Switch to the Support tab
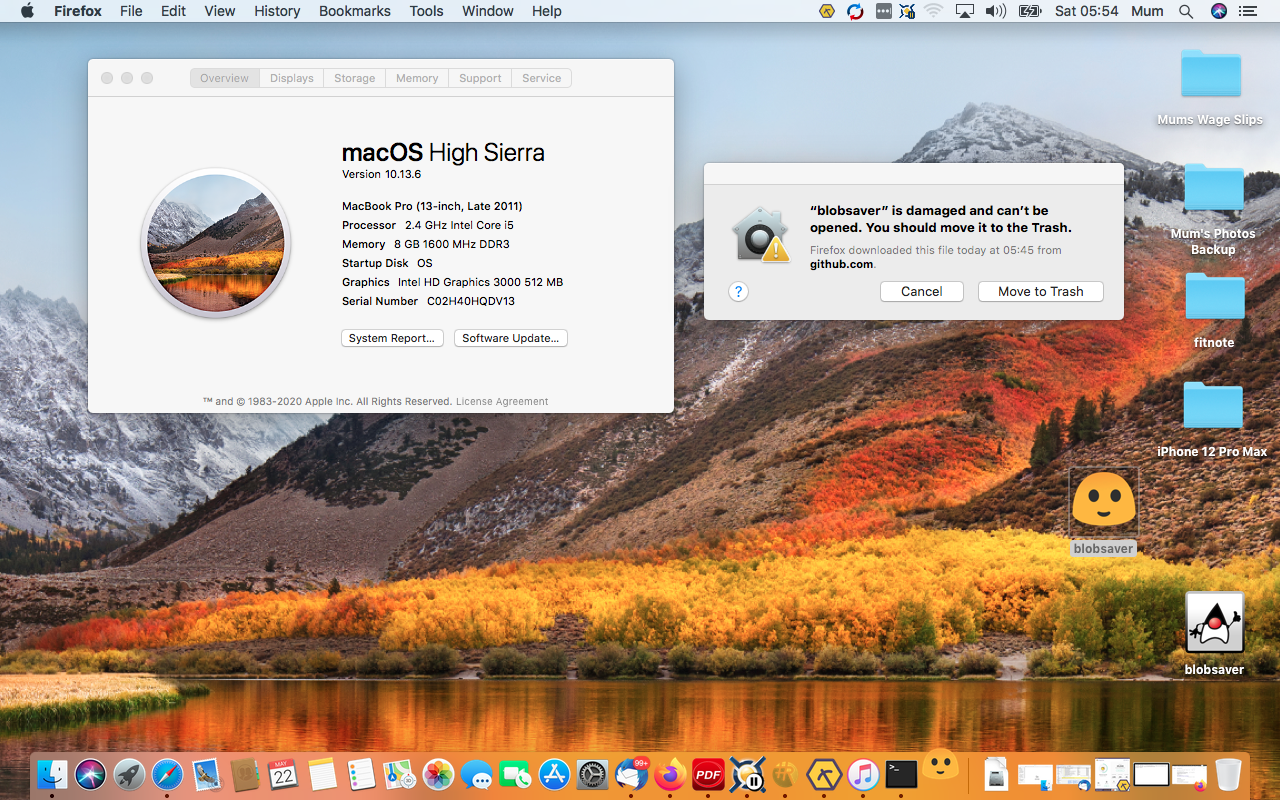Image resolution: width=1280 pixels, height=800 pixels. tap(480, 78)
